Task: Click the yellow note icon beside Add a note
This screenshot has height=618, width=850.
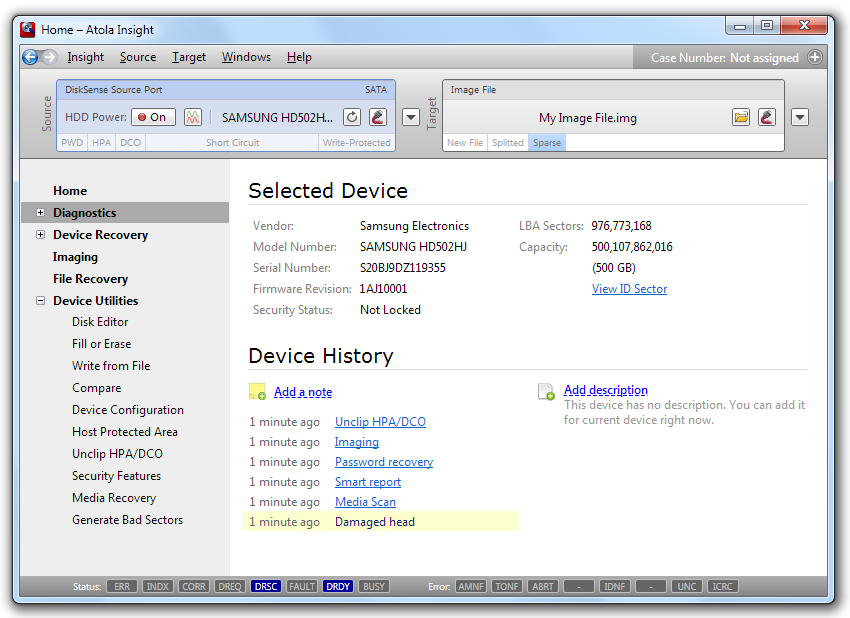Action: pos(257,391)
